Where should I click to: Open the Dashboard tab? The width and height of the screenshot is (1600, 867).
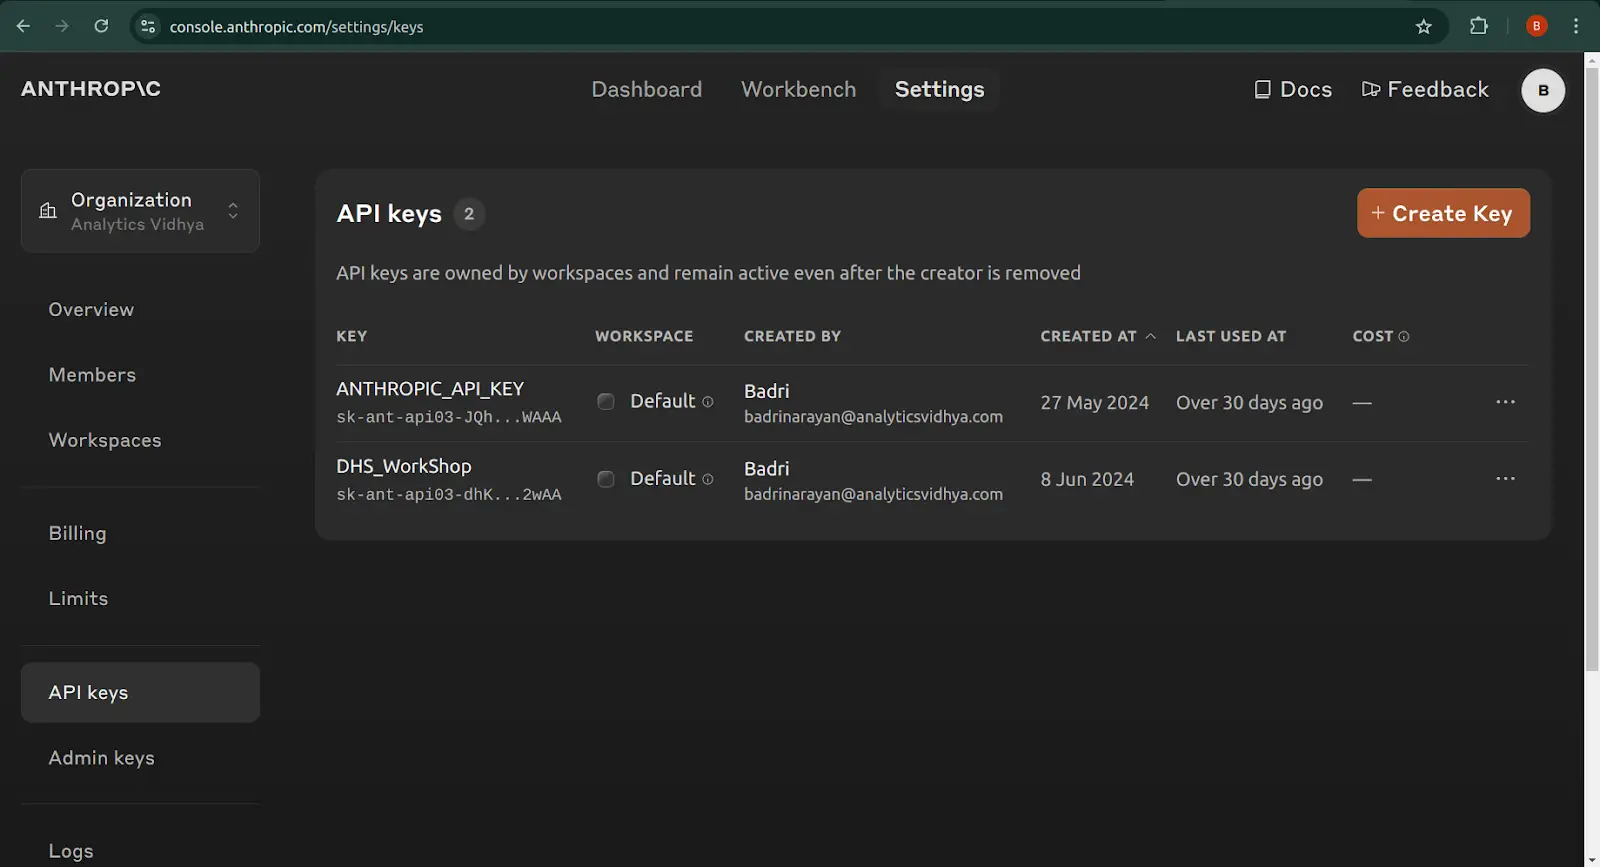point(647,89)
